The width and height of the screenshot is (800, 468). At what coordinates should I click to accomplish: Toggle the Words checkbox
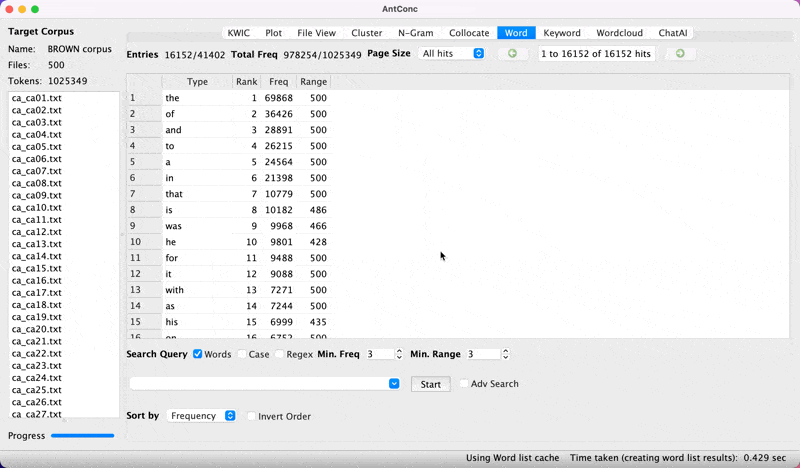[x=198, y=354]
